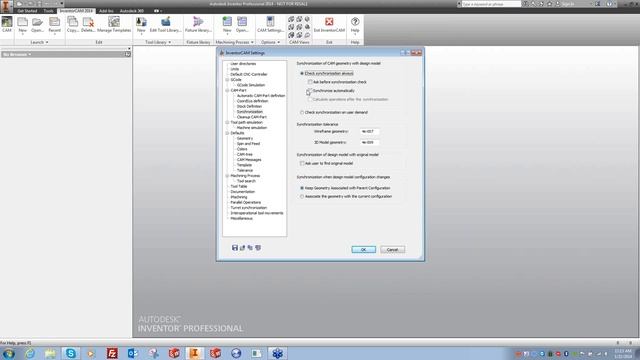The height and width of the screenshot is (360, 640).
Task: Switch to the InventorCAM 2014 tab
Action: [x=76, y=11]
